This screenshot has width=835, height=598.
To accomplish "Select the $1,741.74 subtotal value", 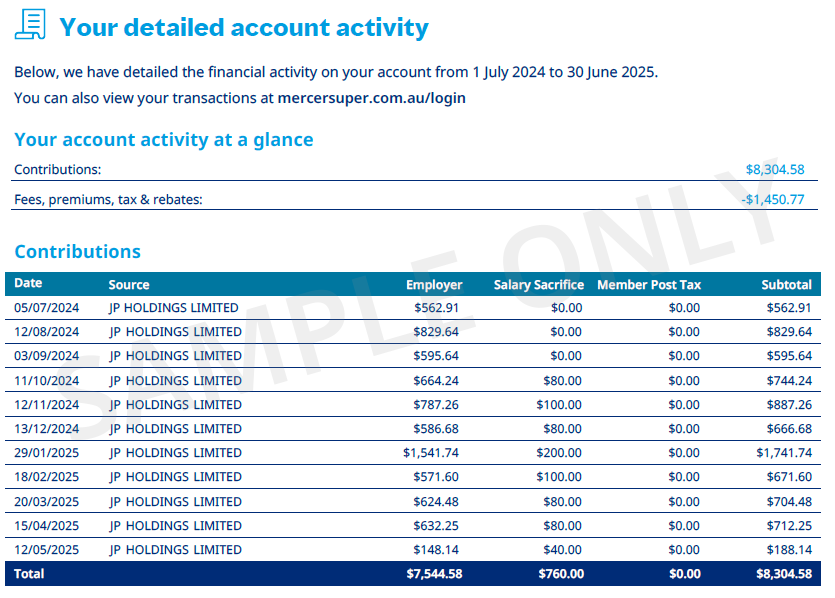I will click(784, 453).
